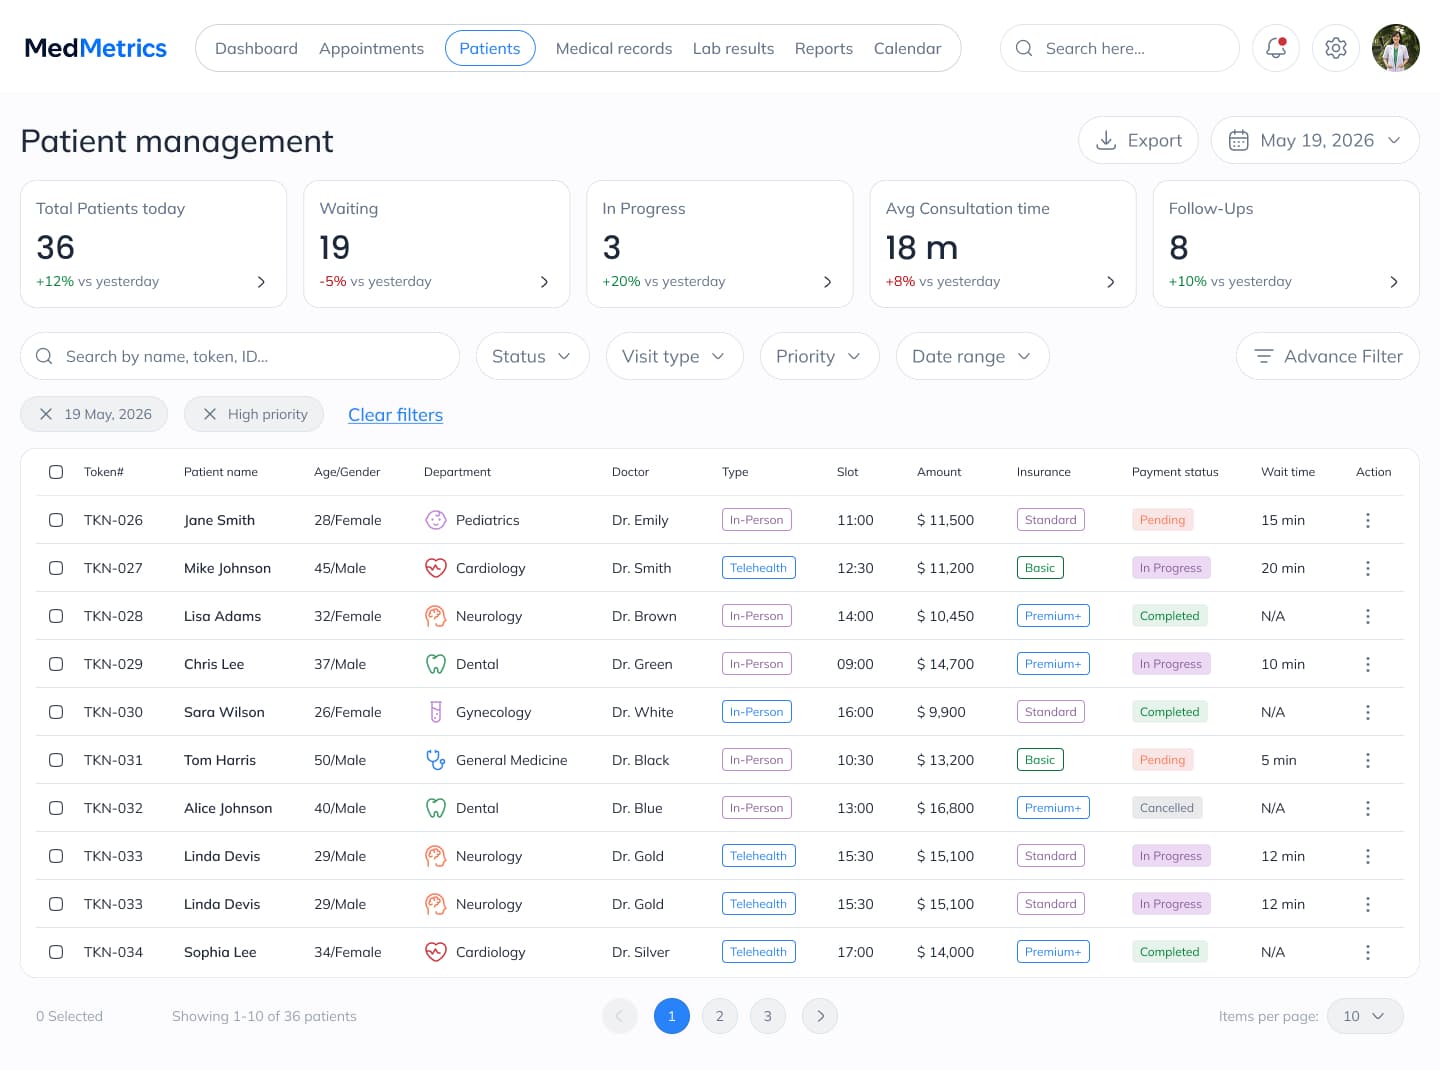Open the Advance Filter button
The image size is (1440, 1070).
pos(1328,356)
